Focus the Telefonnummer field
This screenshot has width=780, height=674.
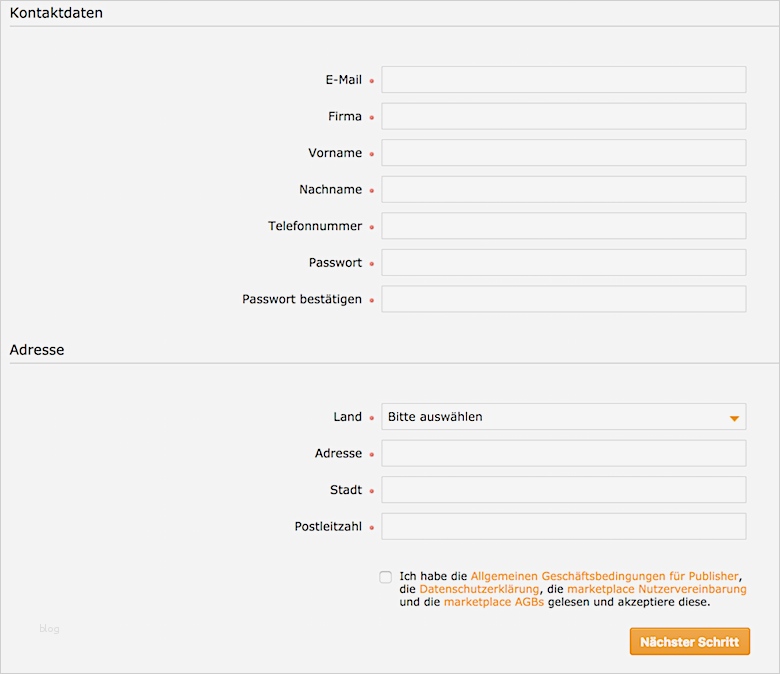[563, 226]
